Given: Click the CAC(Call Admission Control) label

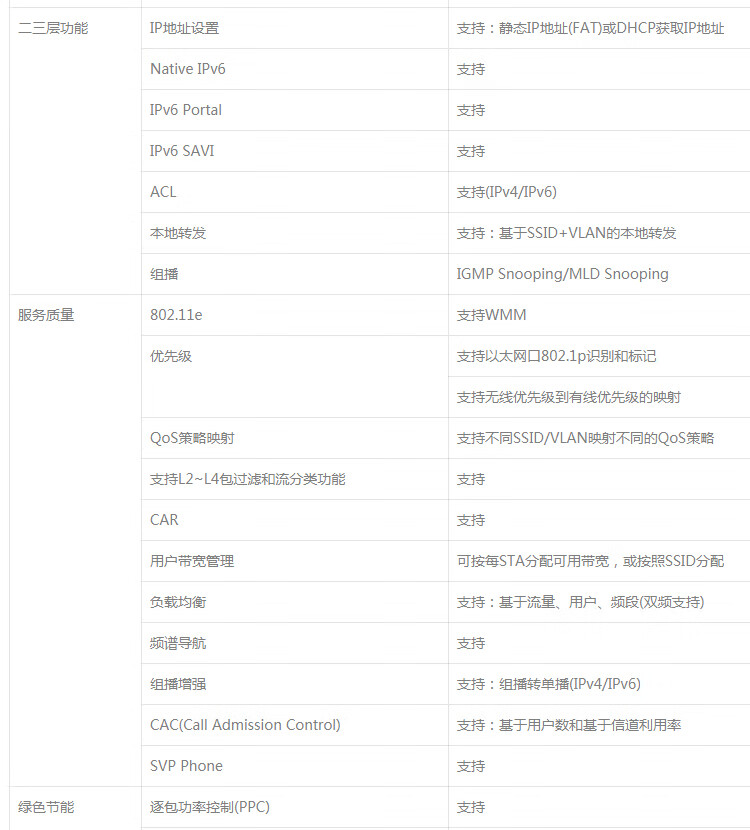Looking at the screenshot, I should [x=245, y=725].
